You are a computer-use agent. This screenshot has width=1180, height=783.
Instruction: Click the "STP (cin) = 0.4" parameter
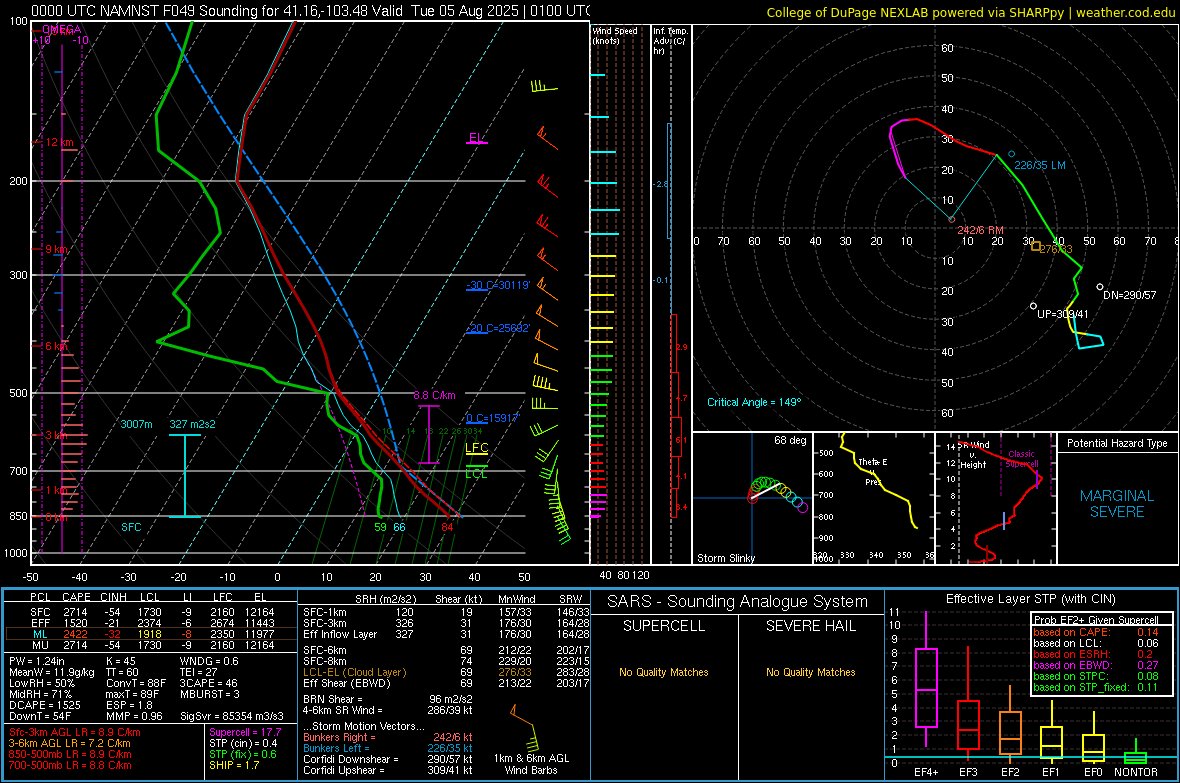(x=243, y=743)
